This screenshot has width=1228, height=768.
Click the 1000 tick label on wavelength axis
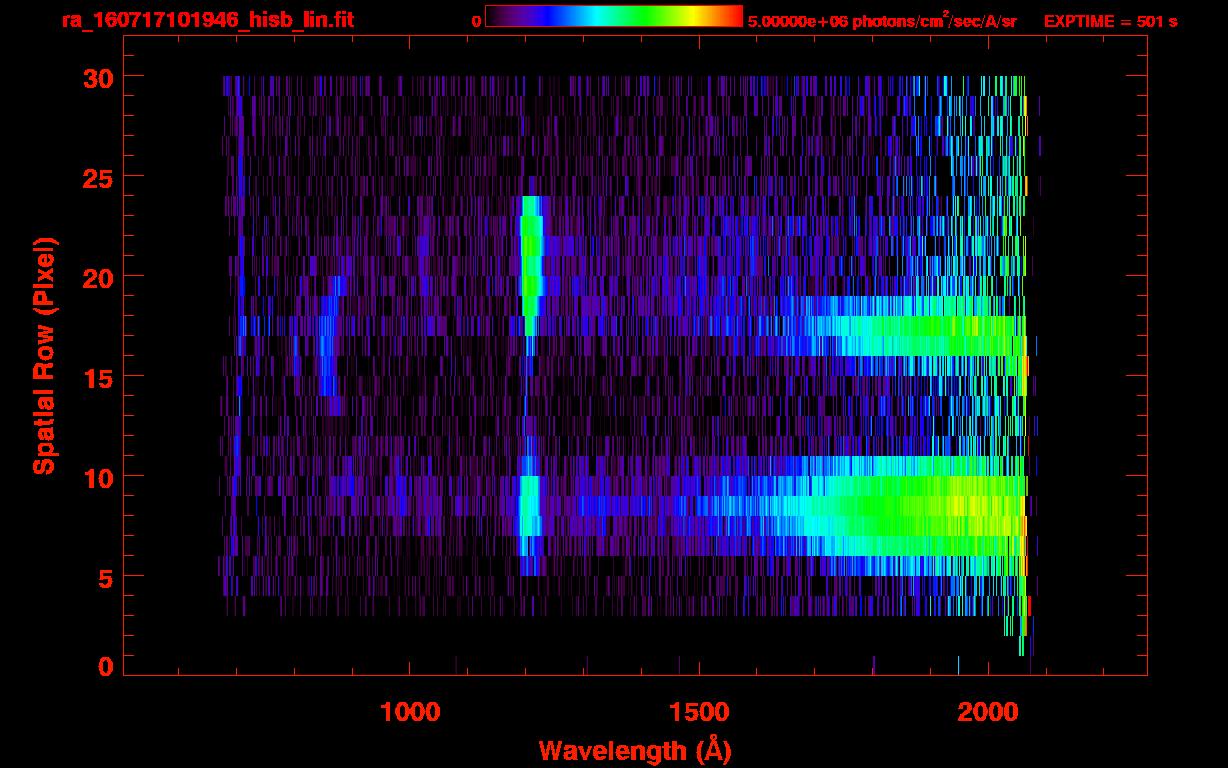tap(410, 712)
